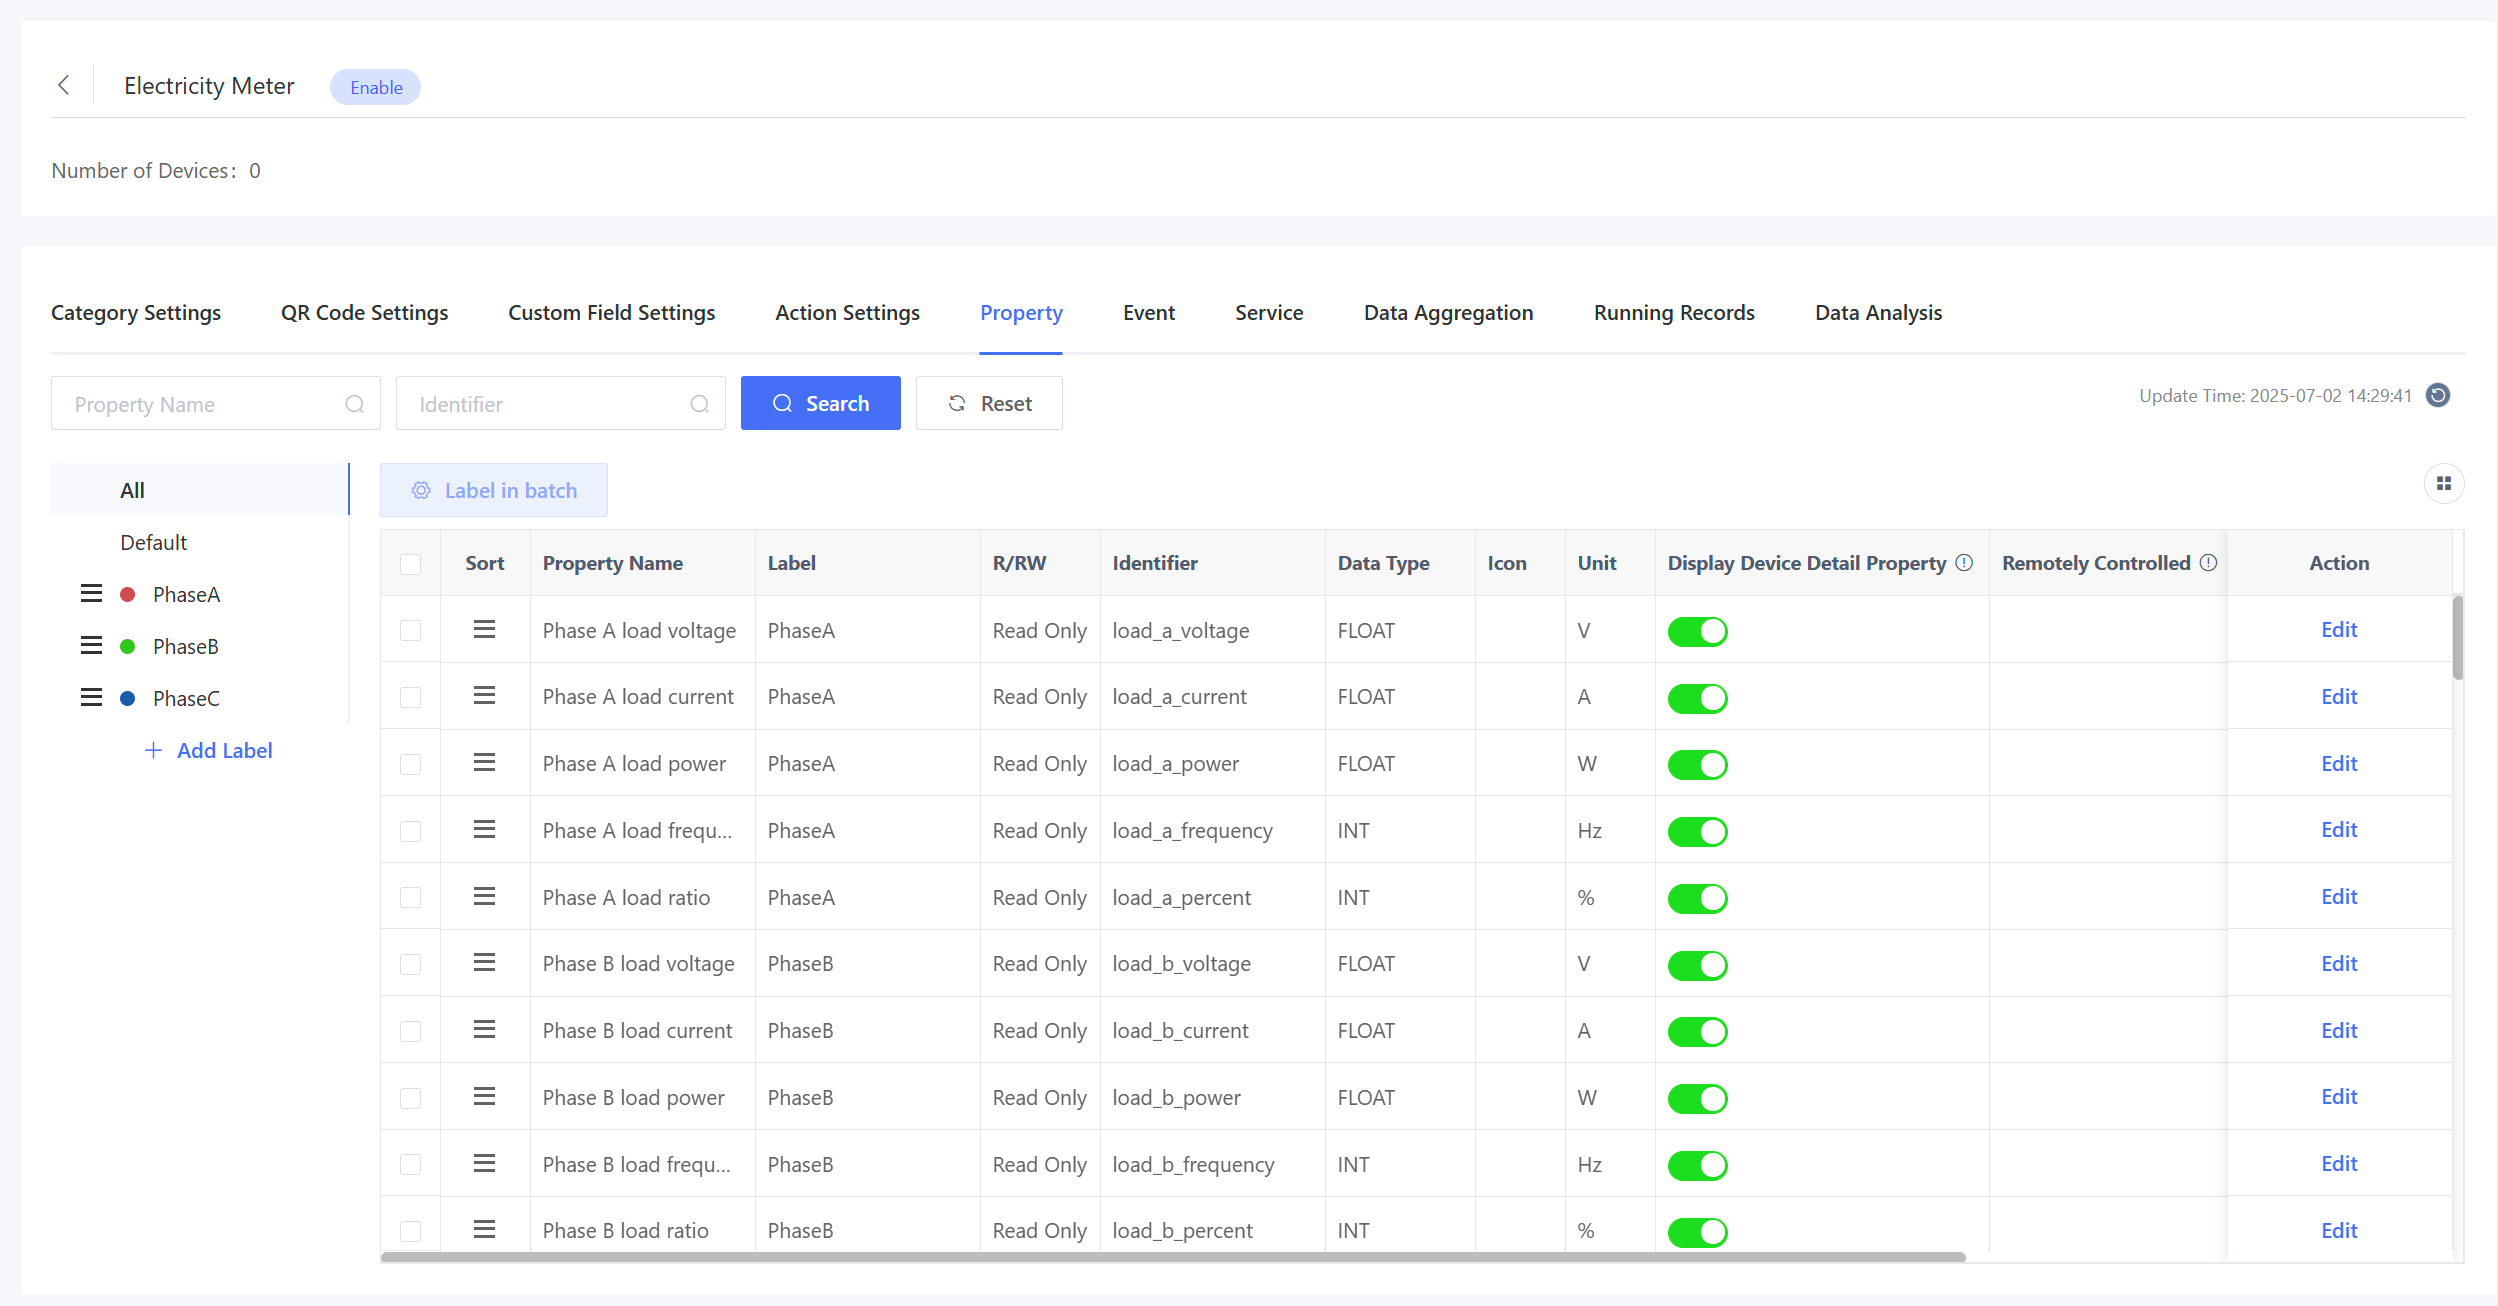Click sort handle for Phase A load voltage row
The width and height of the screenshot is (2498, 1306).
coord(484,629)
